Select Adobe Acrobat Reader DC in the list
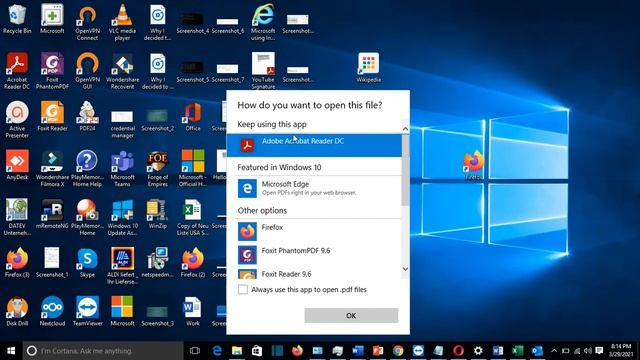Image resolution: width=640 pixels, height=360 pixels. [x=314, y=145]
